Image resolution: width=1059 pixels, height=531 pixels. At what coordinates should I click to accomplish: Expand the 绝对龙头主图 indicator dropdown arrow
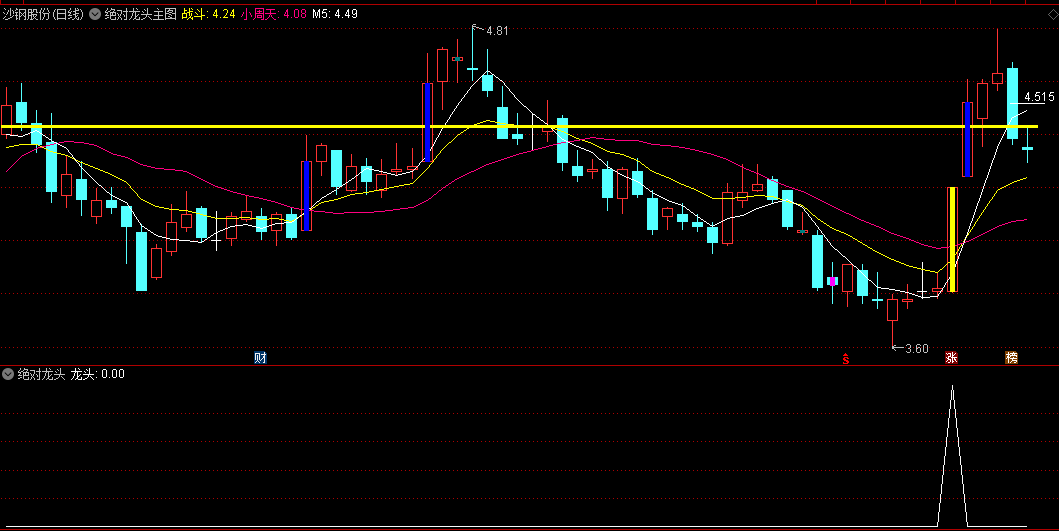pyautogui.click(x=95, y=14)
